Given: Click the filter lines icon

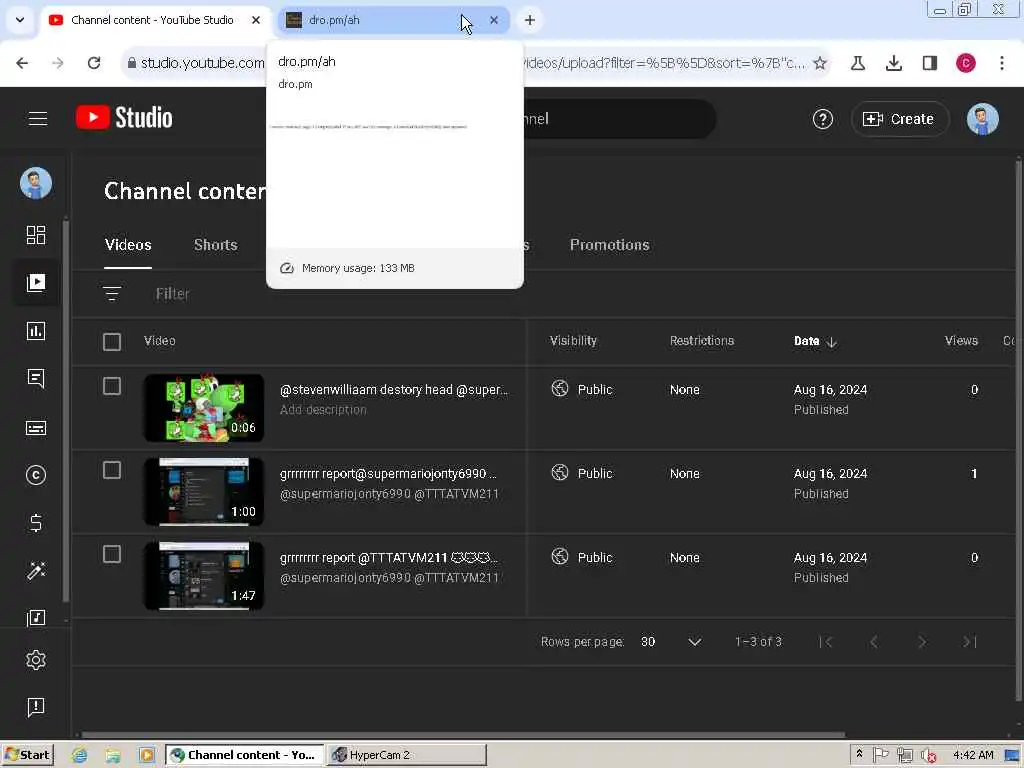Looking at the screenshot, I should [x=112, y=294].
